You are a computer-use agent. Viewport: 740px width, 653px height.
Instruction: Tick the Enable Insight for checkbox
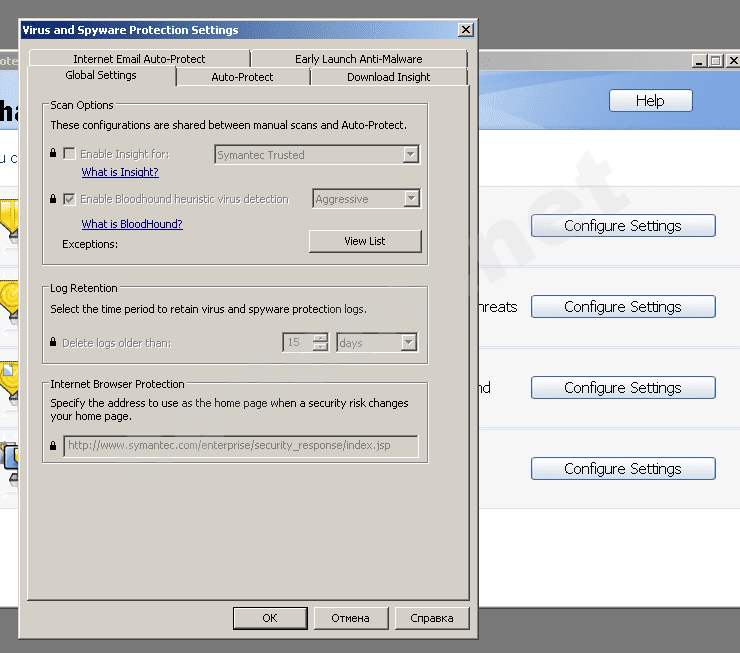(69, 153)
